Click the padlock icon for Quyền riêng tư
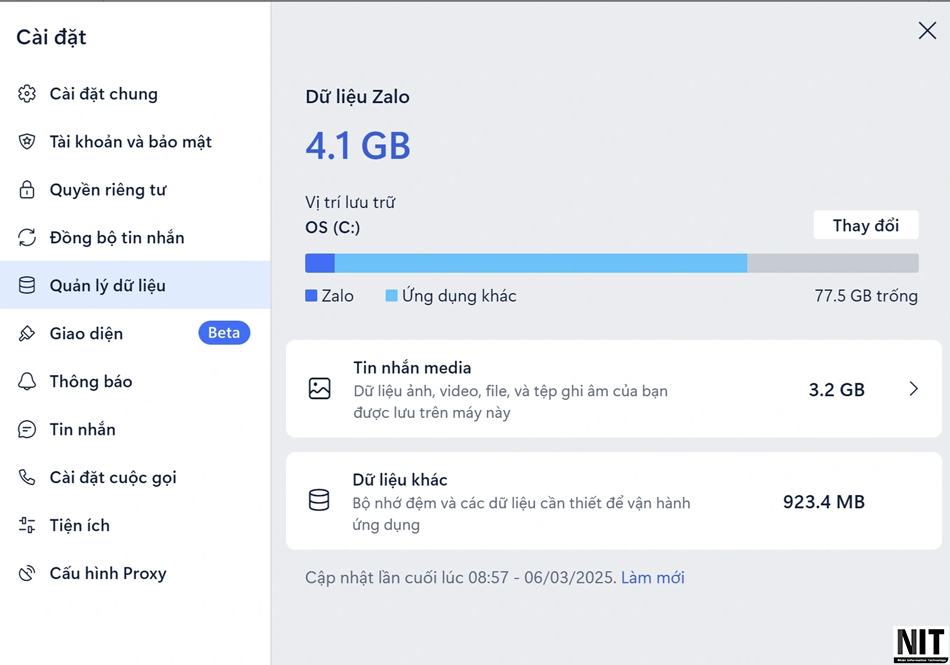Viewport: 950px width, 665px height. 27,190
